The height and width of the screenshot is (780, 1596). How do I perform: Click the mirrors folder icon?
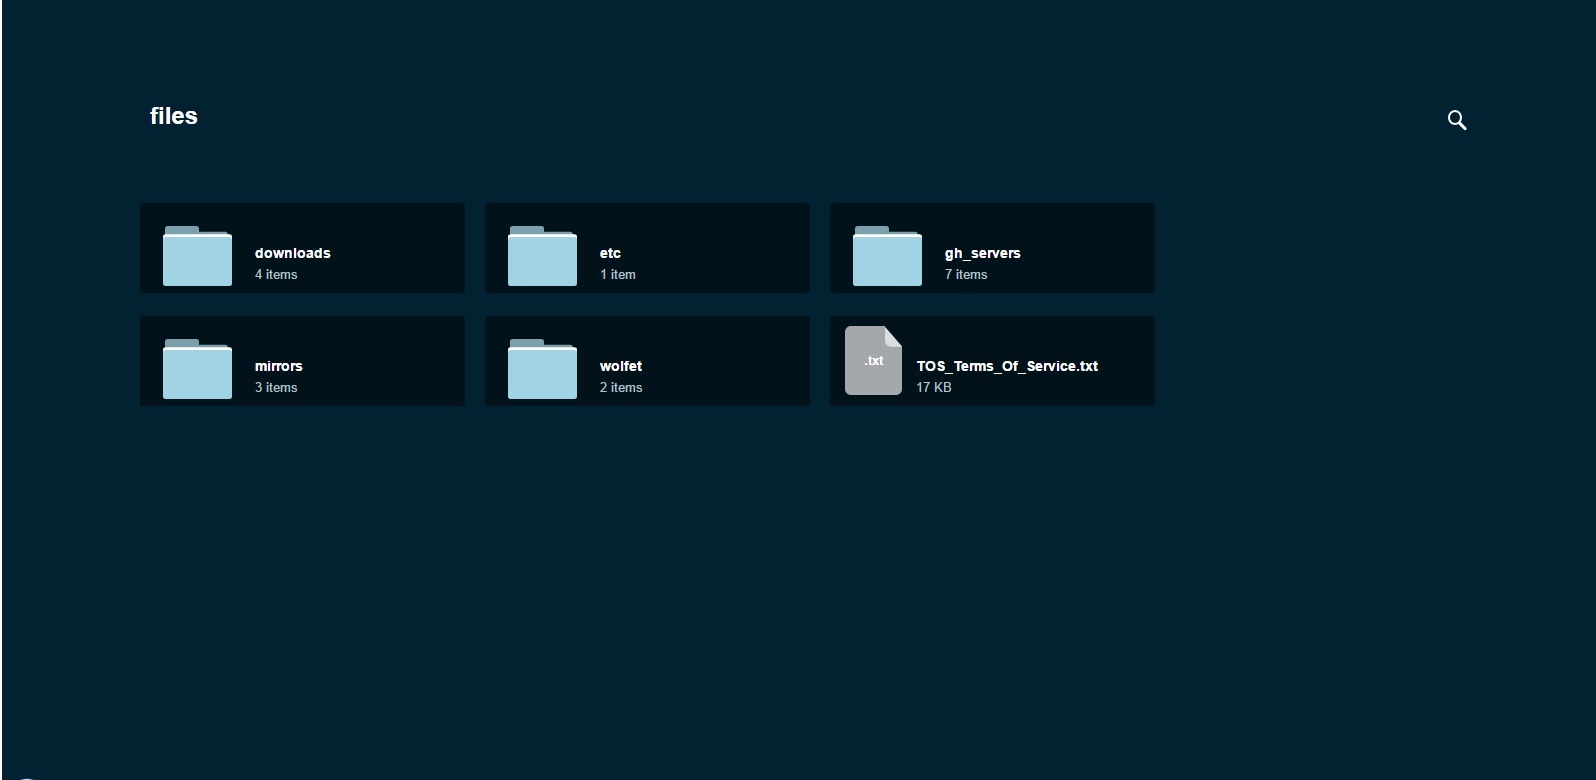(197, 370)
